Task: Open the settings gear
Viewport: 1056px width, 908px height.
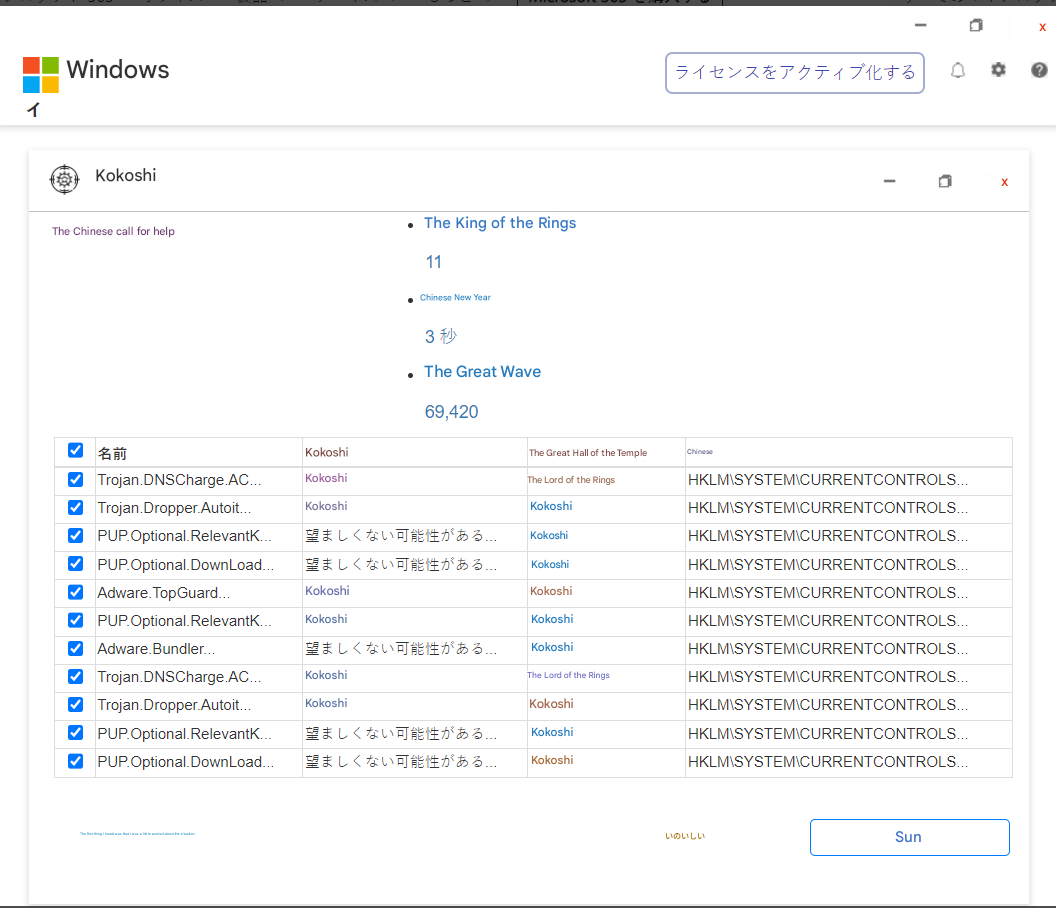Action: 998,70
